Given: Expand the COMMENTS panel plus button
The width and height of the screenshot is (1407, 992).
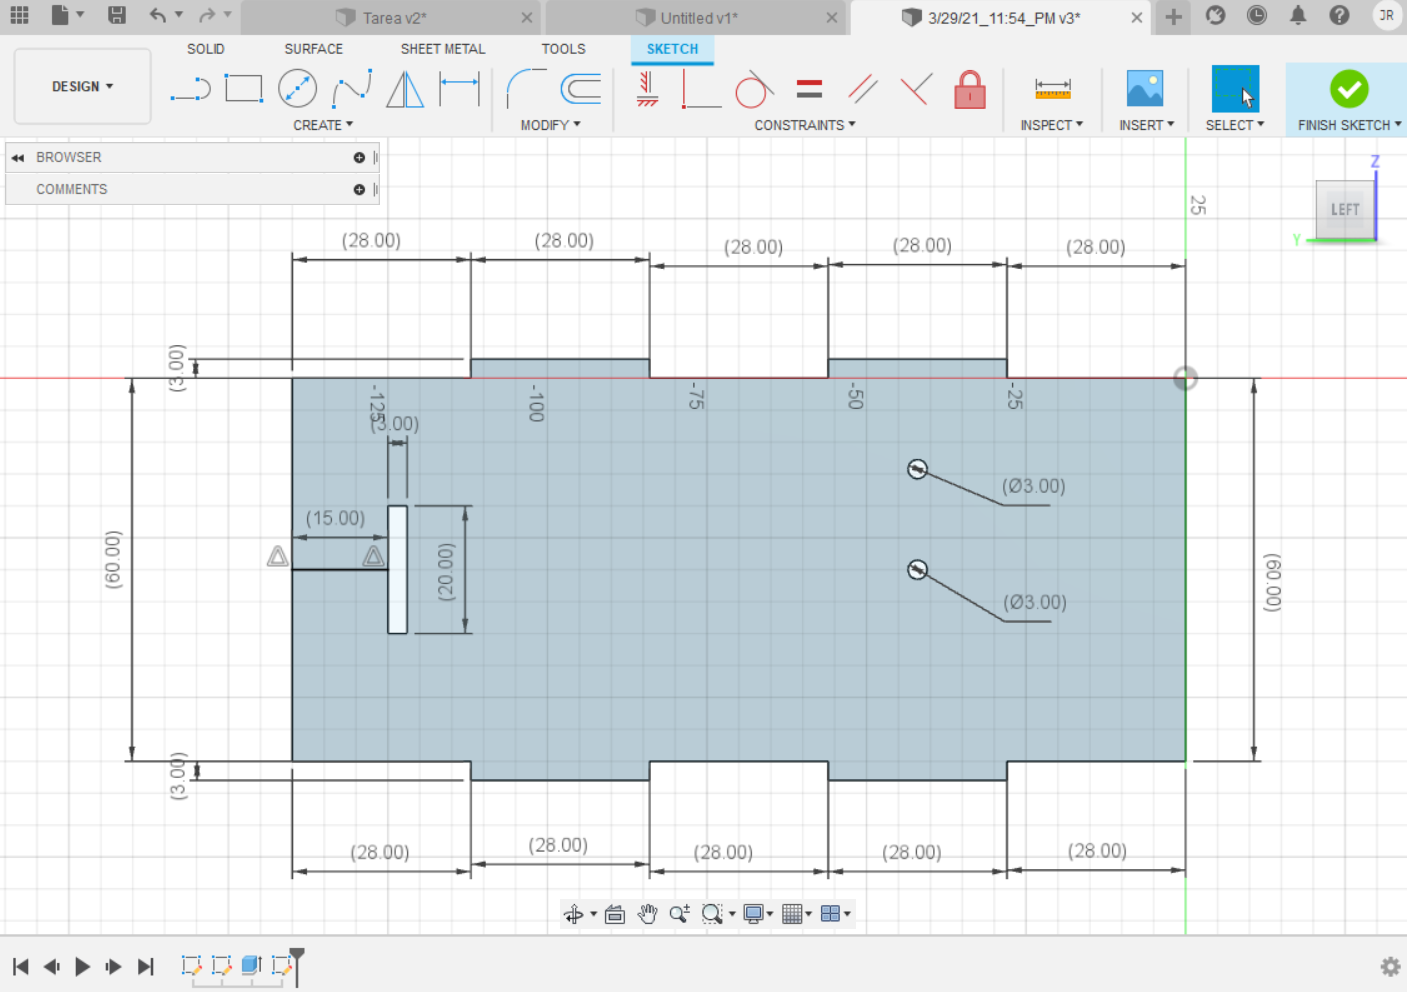Looking at the screenshot, I should point(359,190).
